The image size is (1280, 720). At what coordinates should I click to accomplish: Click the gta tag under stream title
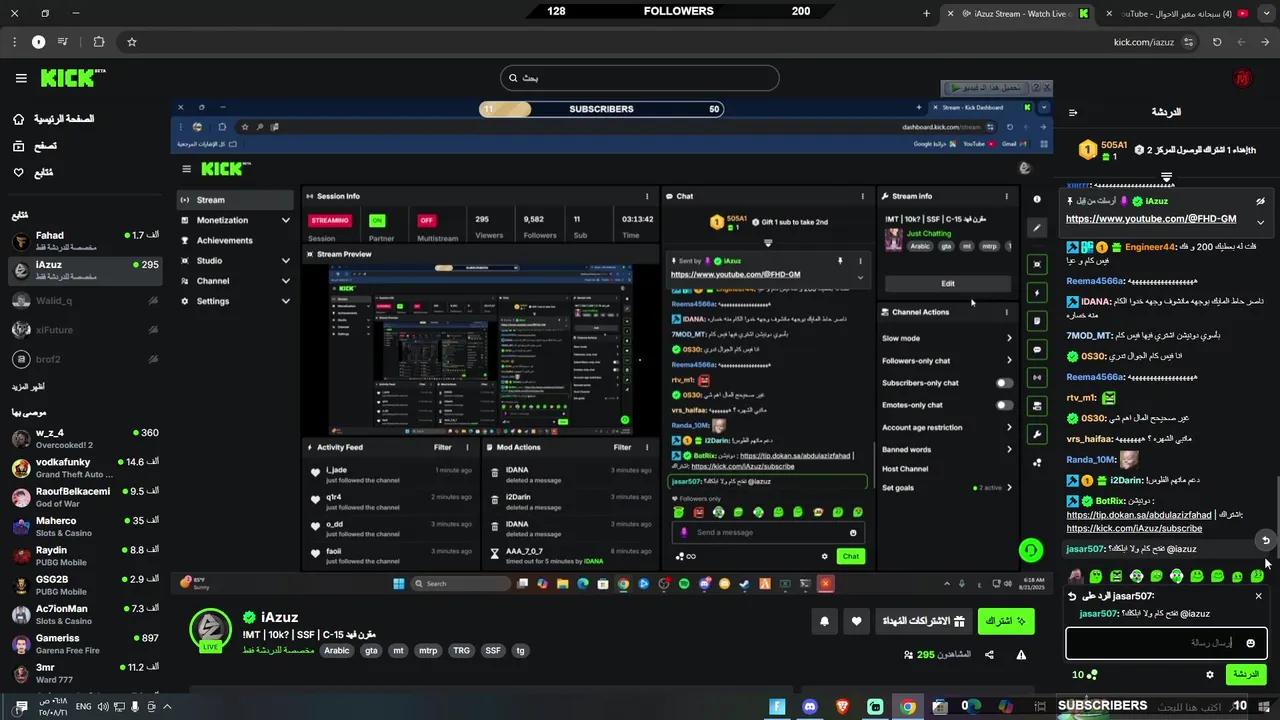(371, 650)
